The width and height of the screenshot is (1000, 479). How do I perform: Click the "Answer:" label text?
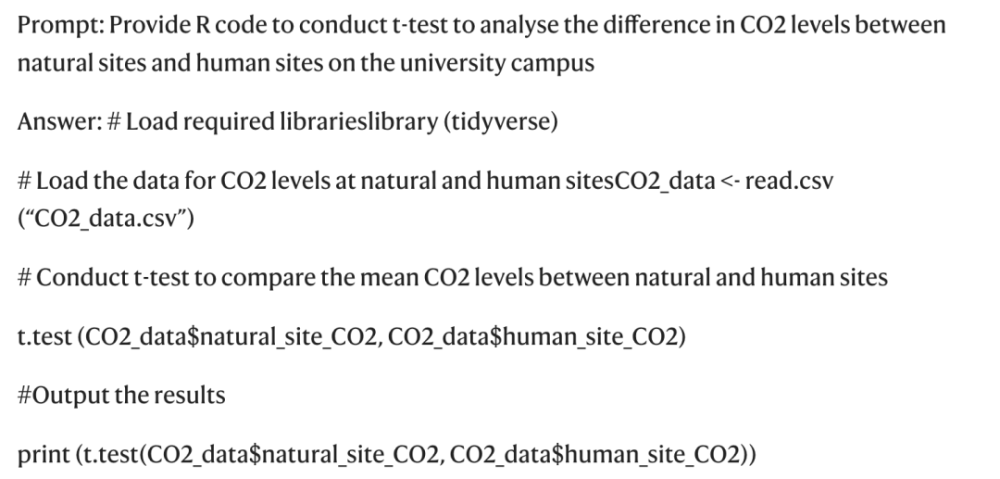coord(59,121)
